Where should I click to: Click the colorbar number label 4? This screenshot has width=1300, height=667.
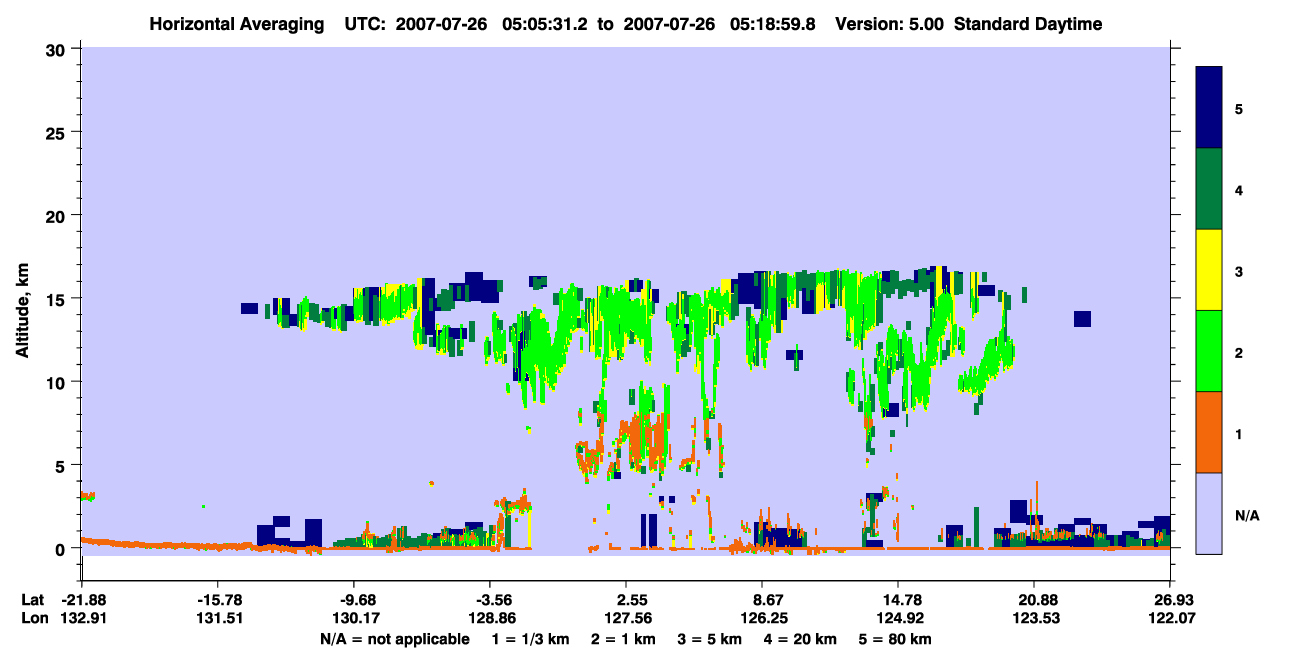[x=1238, y=189]
